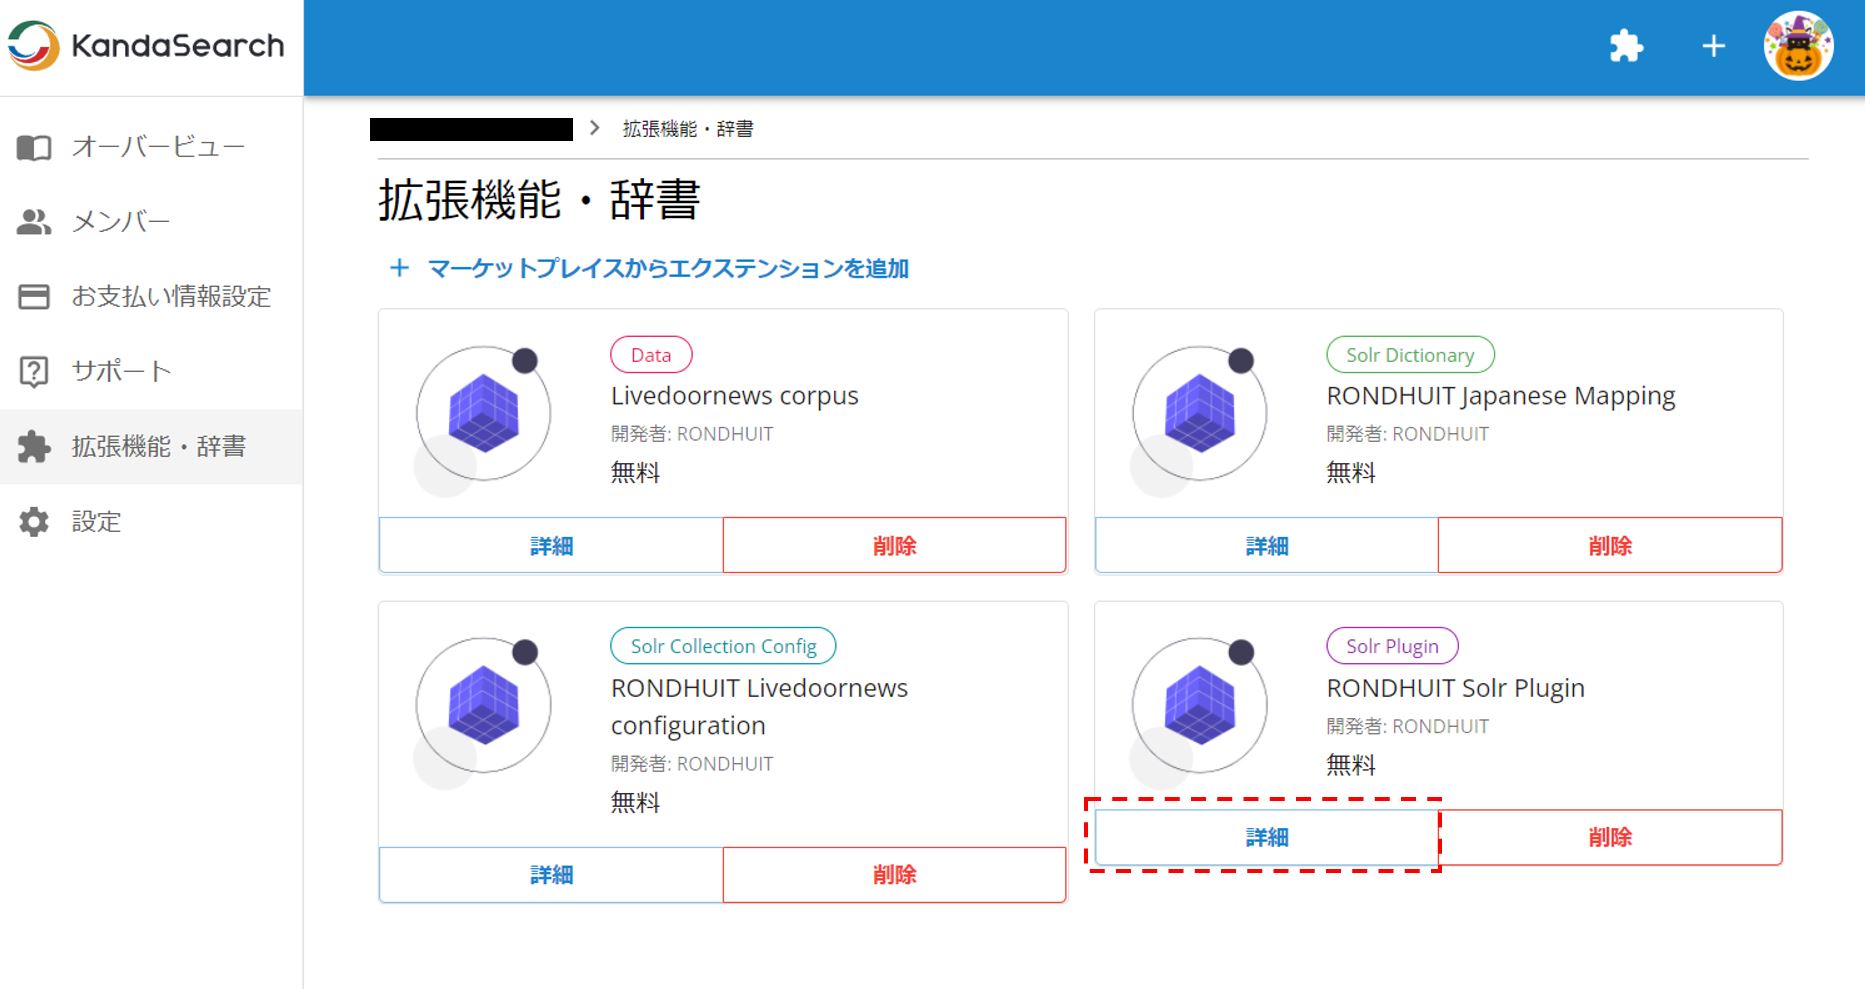Open 詳細 for RONDHUIT Livedoornews configuration
The width and height of the screenshot is (1865, 989).
(x=551, y=875)
